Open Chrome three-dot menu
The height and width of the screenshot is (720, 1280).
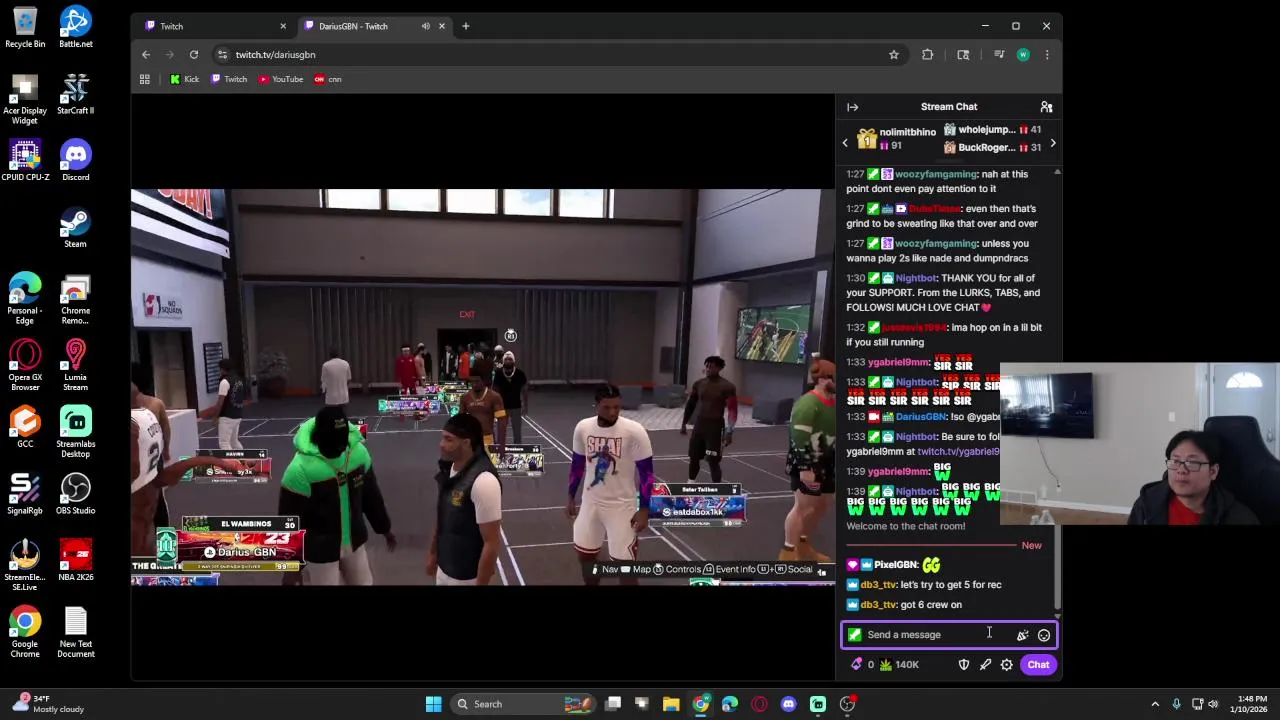coord(1047,55)
